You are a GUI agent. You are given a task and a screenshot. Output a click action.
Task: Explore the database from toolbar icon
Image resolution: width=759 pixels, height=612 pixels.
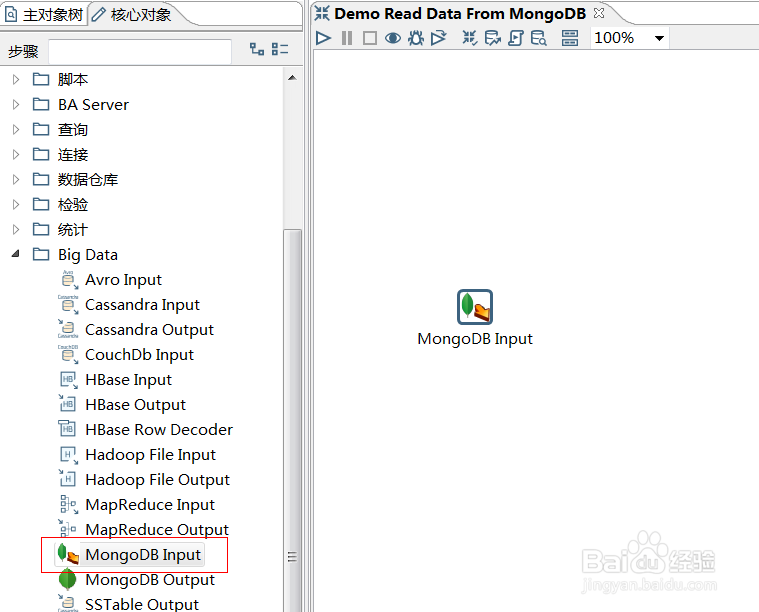[539, 38]
